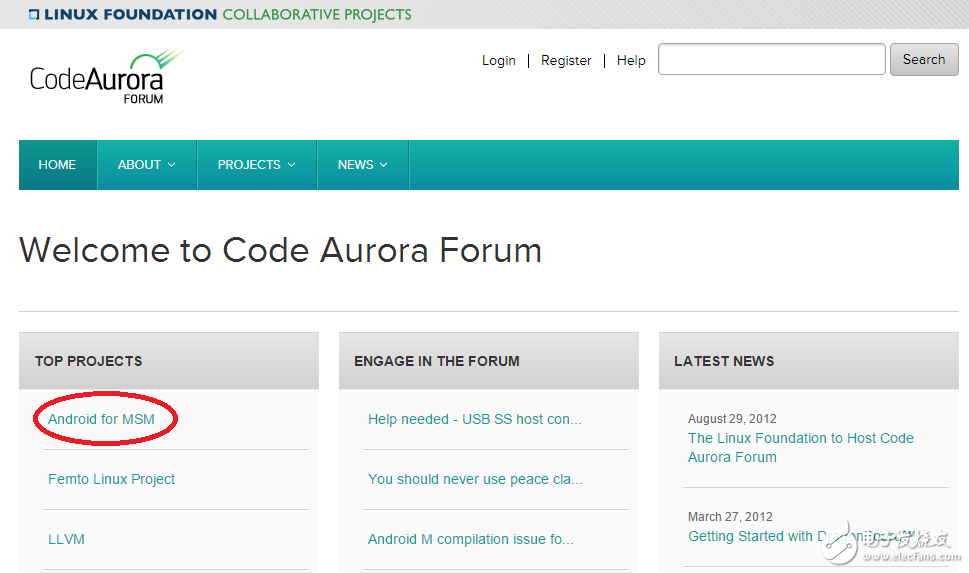Open 'Android M compilation issue' forum thread
Image resolution: width=969 pixels, height=573 pixels.
(470, 539)
